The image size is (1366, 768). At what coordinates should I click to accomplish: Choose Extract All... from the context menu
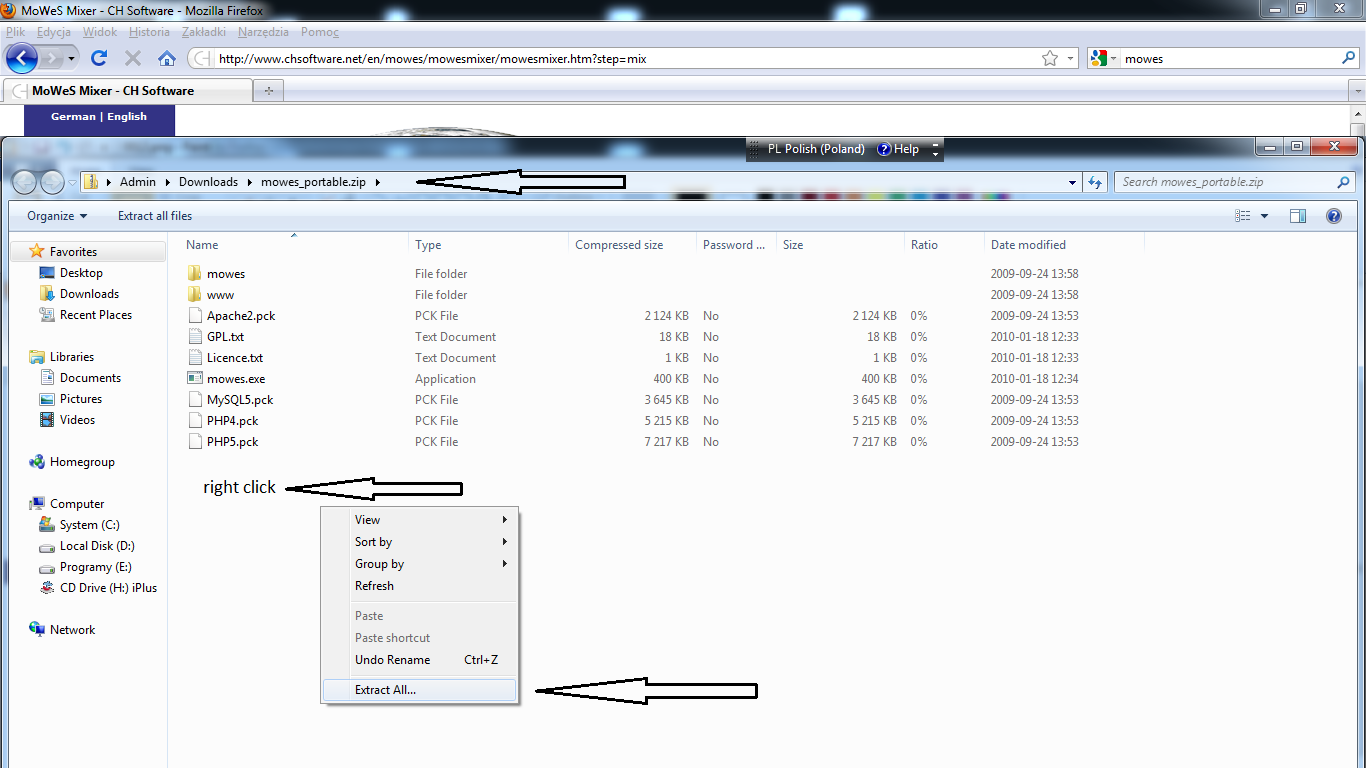click(x=419, y=690)
